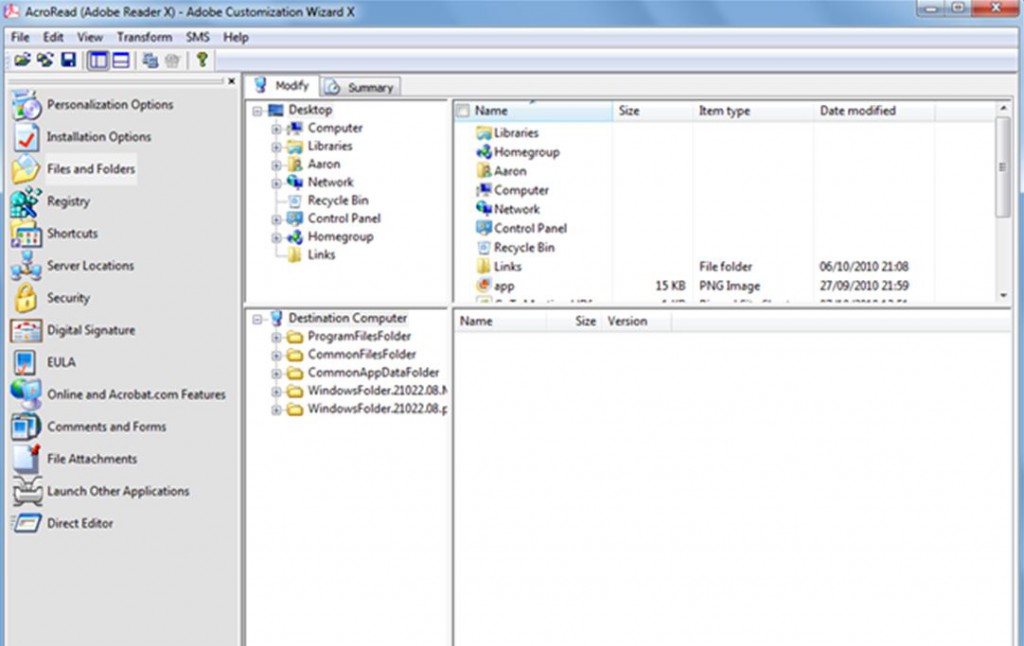
Task: Open the Registry icon in sidebar
Action: [26, 201]
